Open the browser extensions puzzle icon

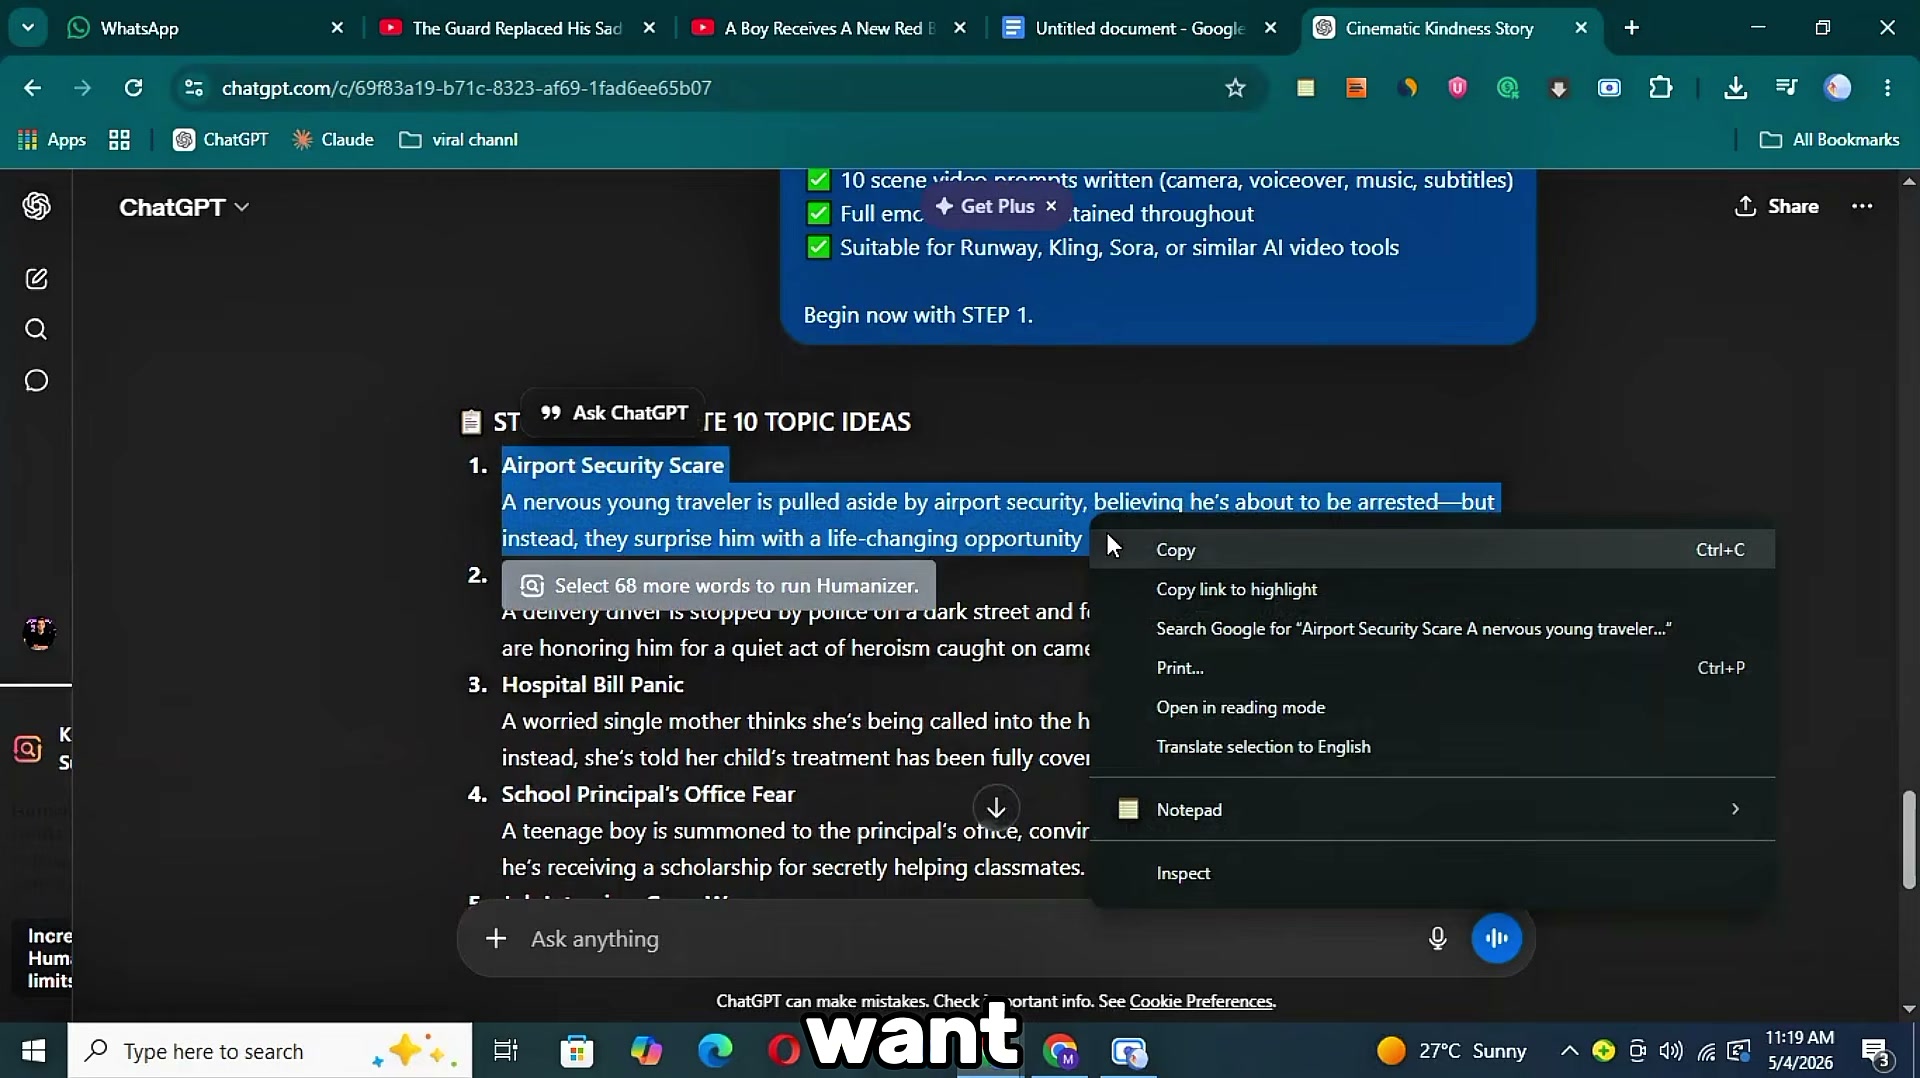pyautogui.click(x=1661, y=88)
